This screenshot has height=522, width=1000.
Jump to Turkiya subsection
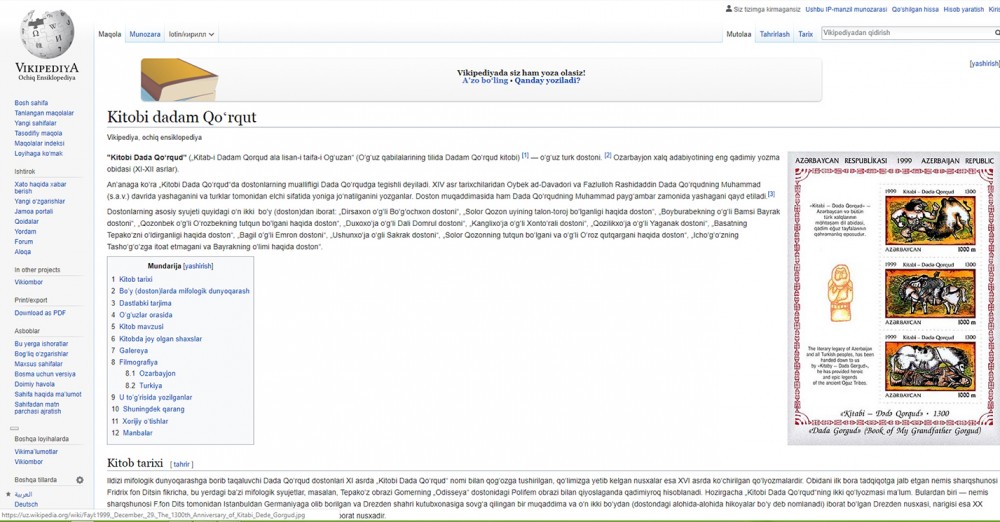[151, 385]
